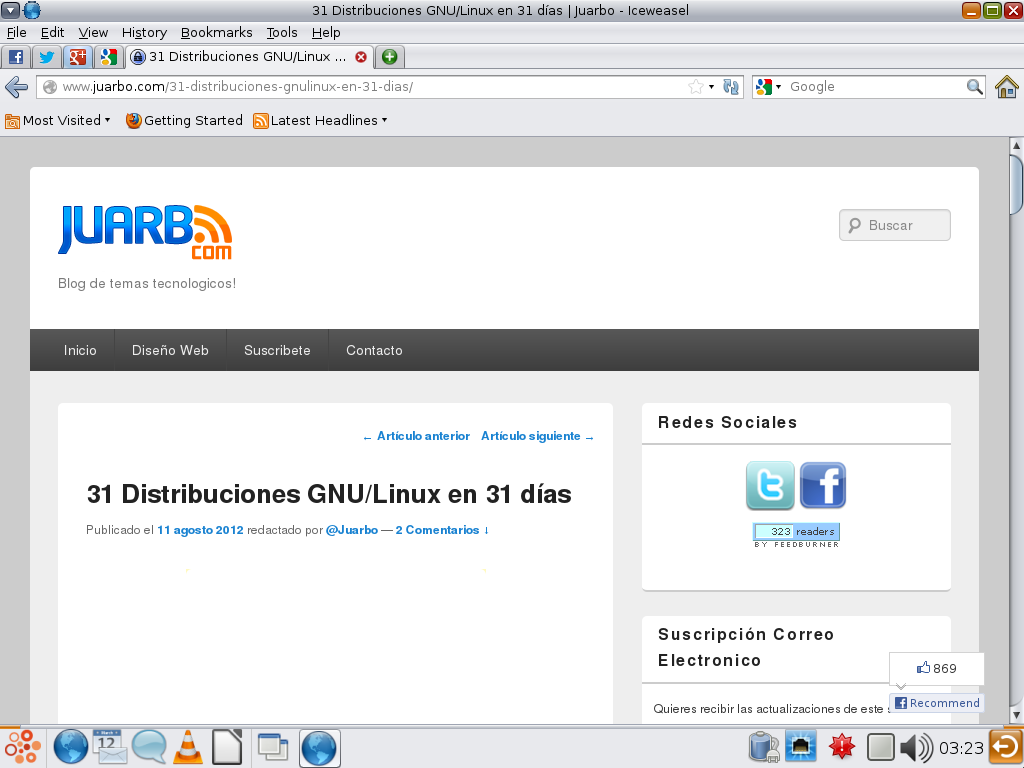Open the History menu
Screen dimensions: 1024x768
144,33
